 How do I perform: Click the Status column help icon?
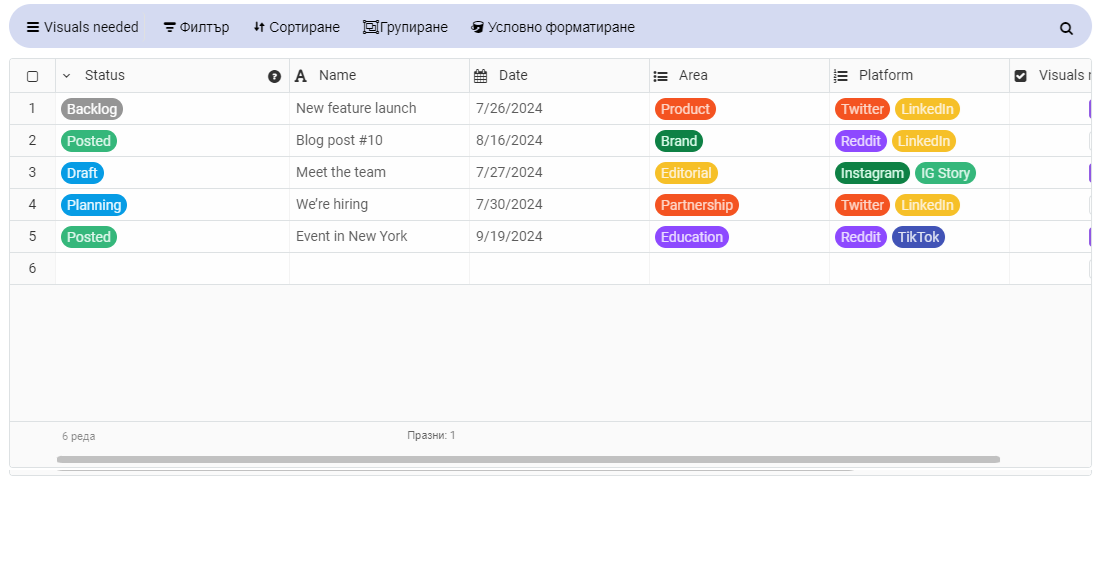pyautogui.click(x=275, y=77)
